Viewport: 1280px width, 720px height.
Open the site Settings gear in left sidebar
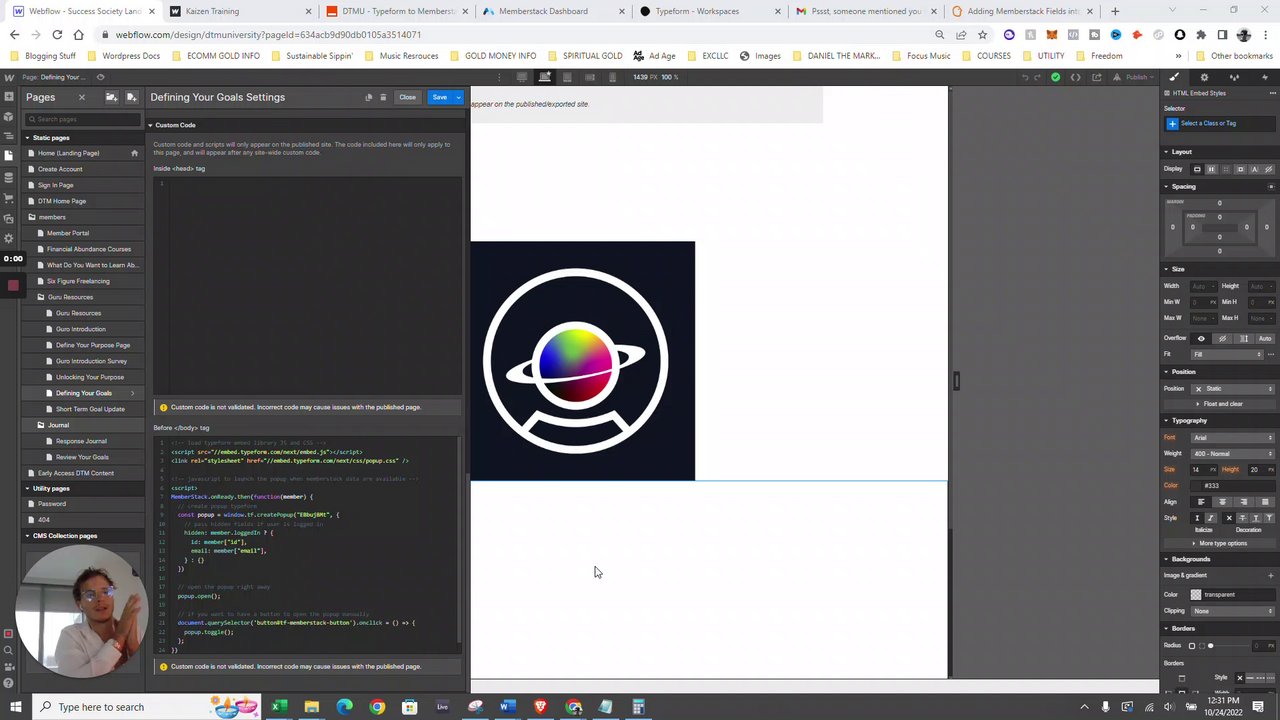9,238
